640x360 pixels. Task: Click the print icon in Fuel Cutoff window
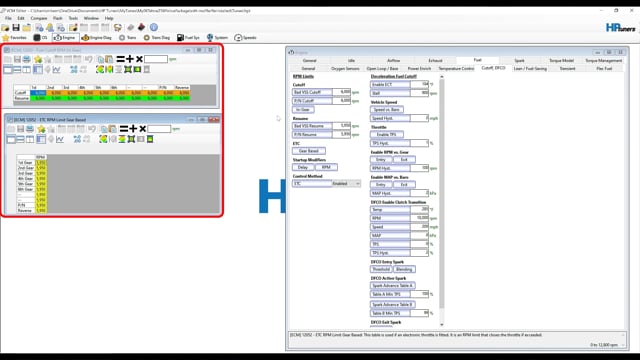(x=27, y=59)
